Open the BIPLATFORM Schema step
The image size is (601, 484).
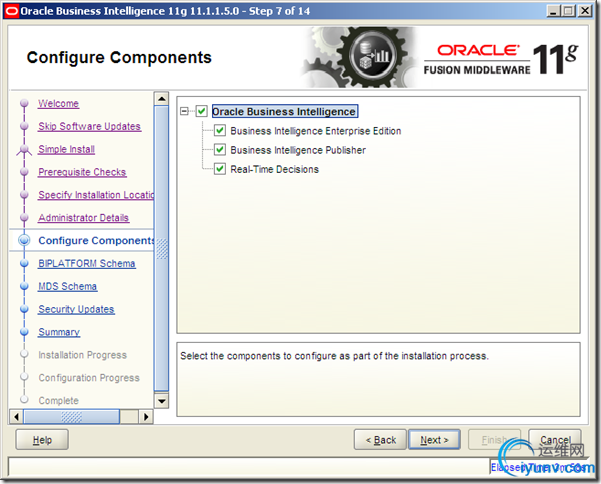(87, 264)
